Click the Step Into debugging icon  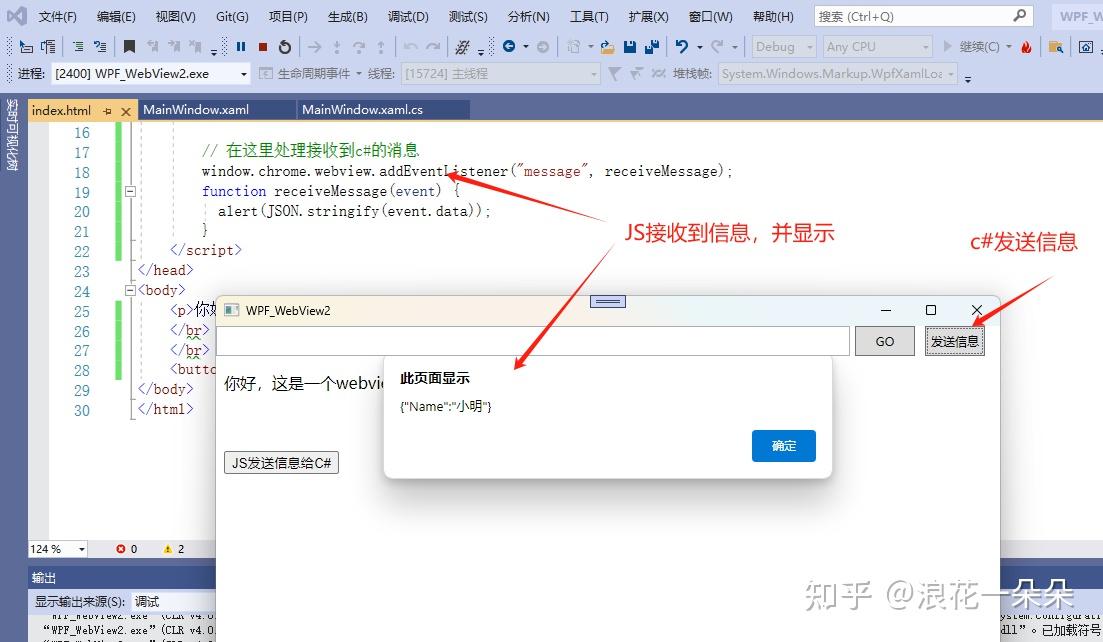click(x=336, y=46)
